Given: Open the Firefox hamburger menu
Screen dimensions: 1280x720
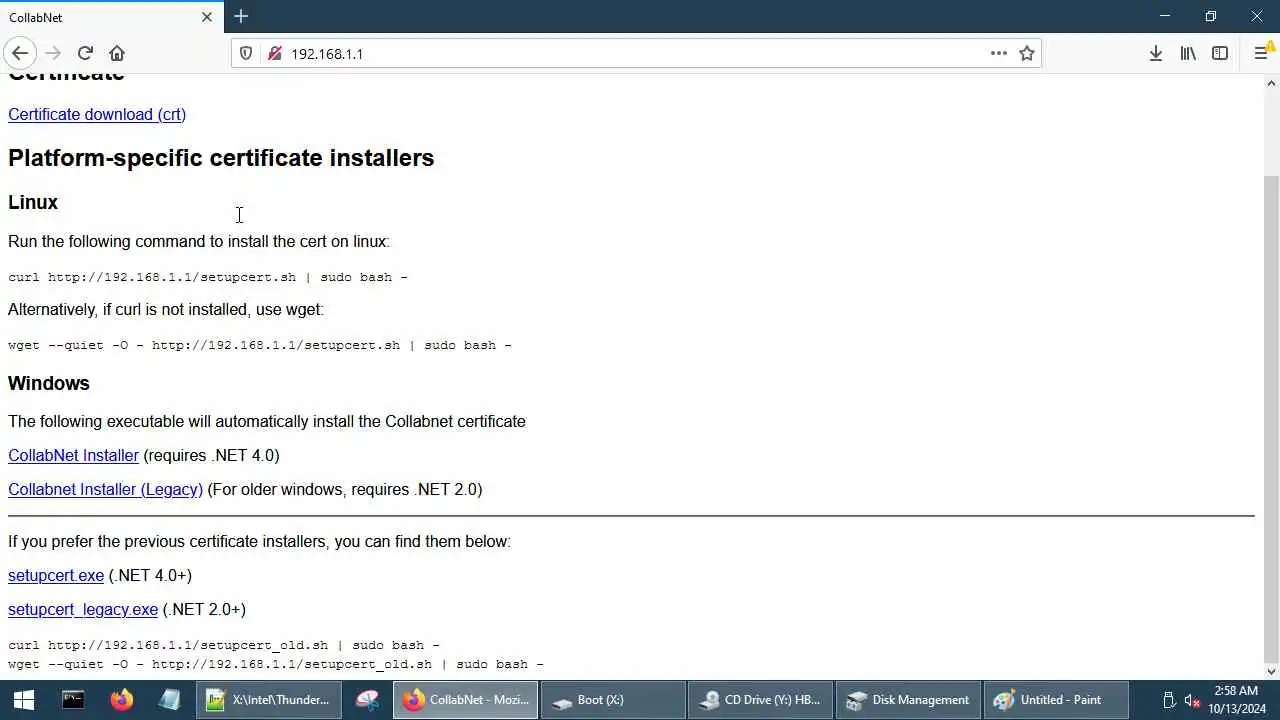Looking at the screenshot, I should (x=1262, y=53).
